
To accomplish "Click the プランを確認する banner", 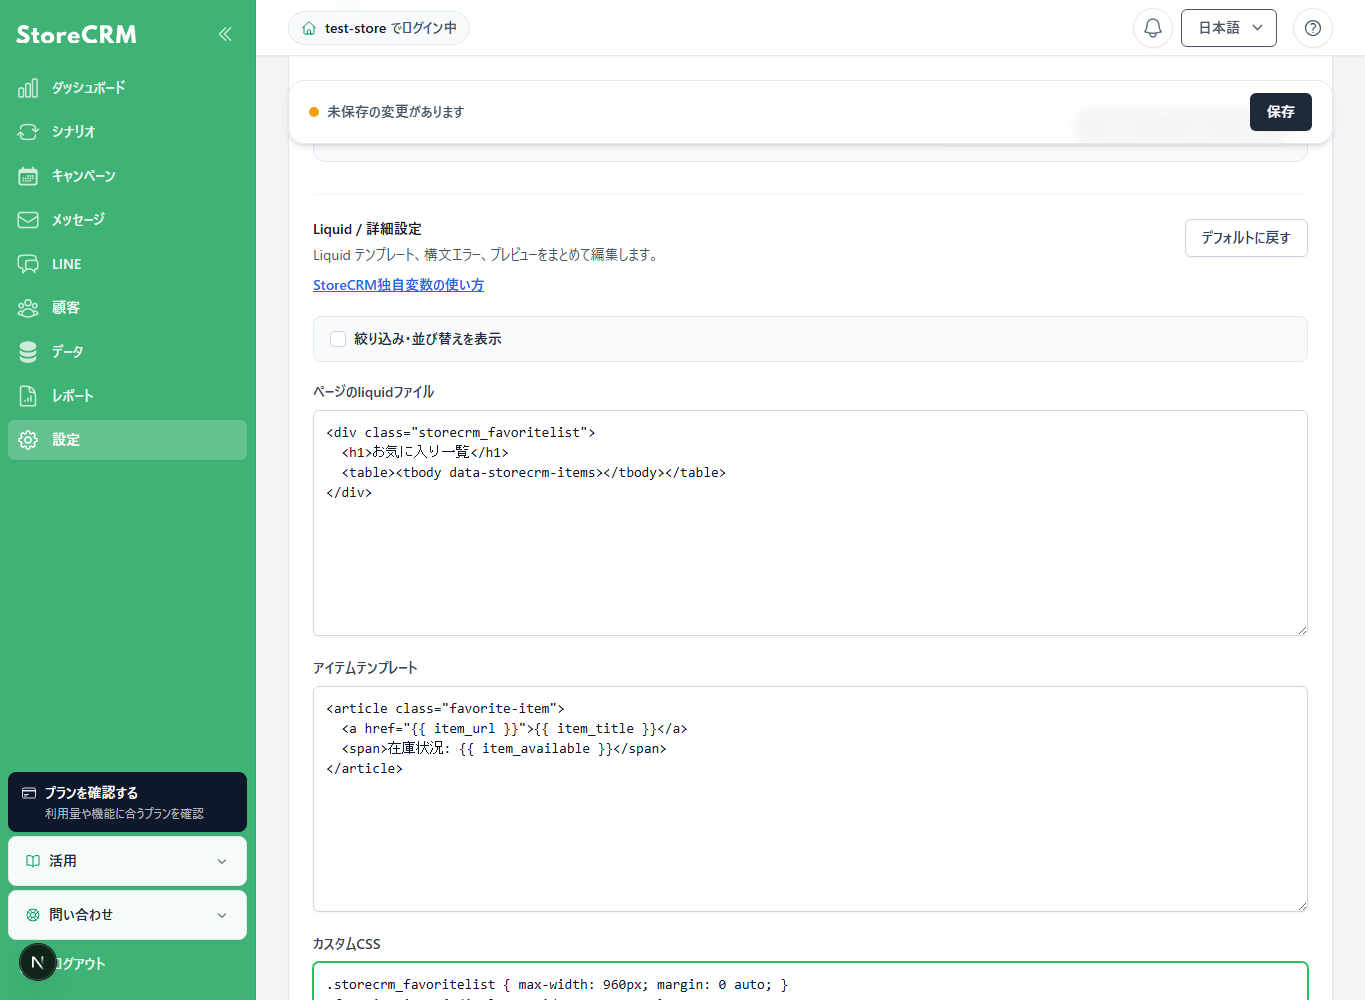I will tap(127, 802).
